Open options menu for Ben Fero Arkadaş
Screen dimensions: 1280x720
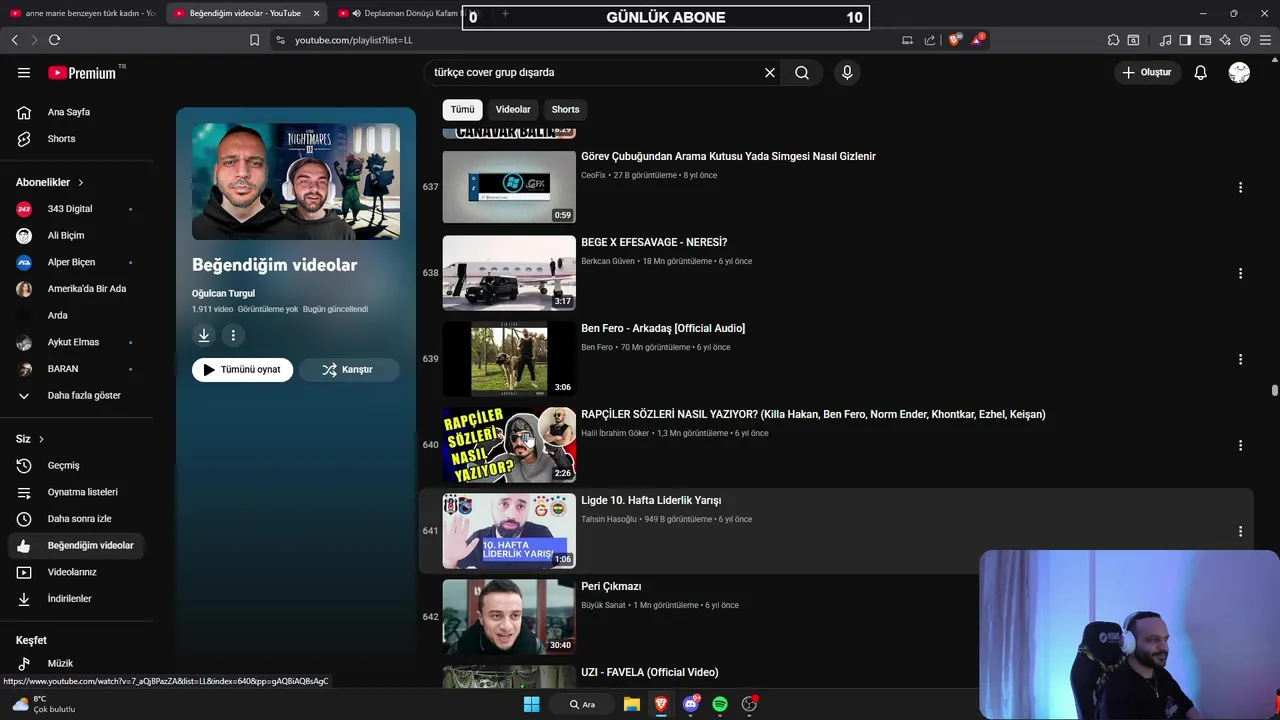click(x=1240, y=359)
